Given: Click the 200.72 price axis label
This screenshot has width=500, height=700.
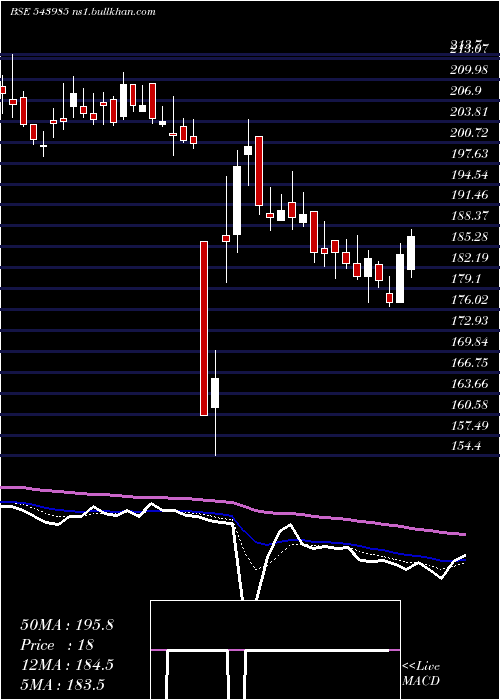Looking at the screenshot, I should 467,133.
